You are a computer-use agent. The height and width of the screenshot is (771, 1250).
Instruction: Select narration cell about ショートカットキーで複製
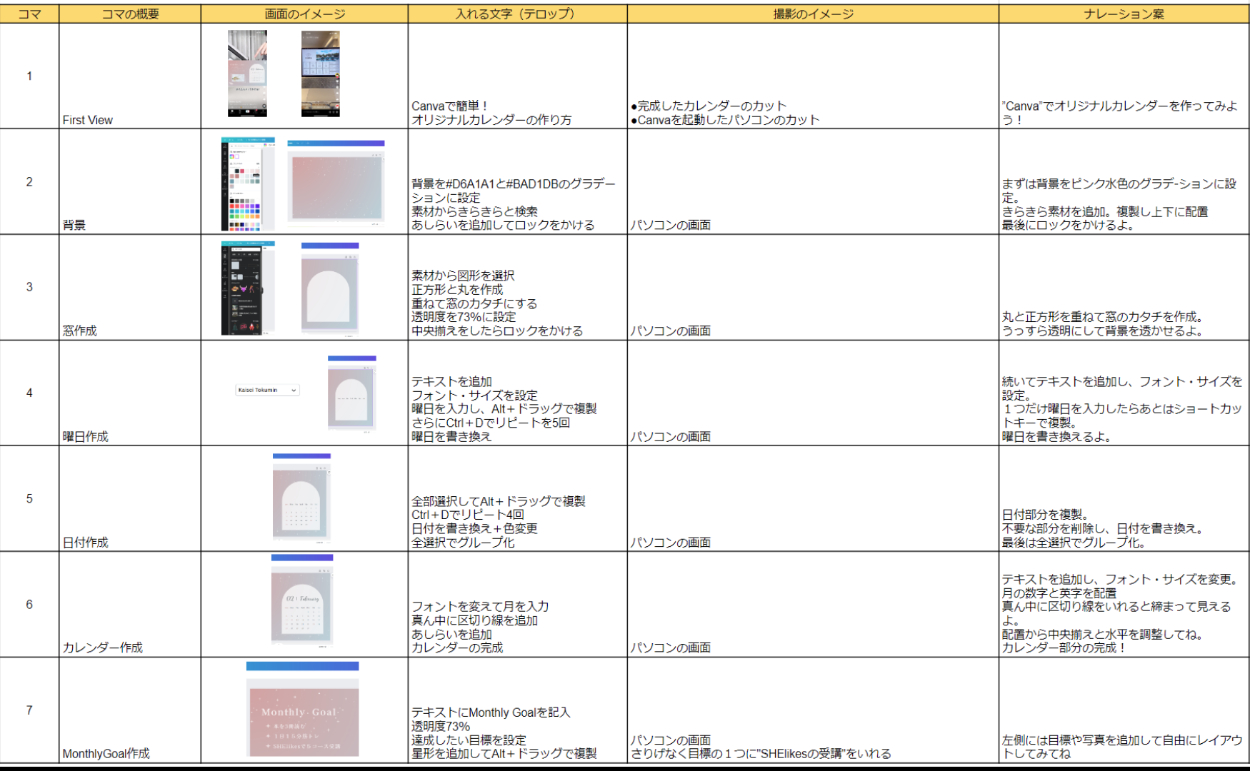click(x=1124, y=393)
